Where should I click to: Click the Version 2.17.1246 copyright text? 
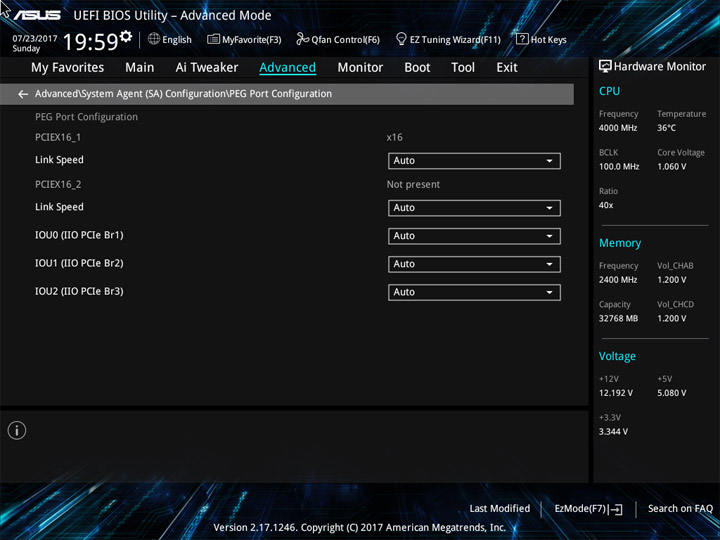[x=360, y=528]
